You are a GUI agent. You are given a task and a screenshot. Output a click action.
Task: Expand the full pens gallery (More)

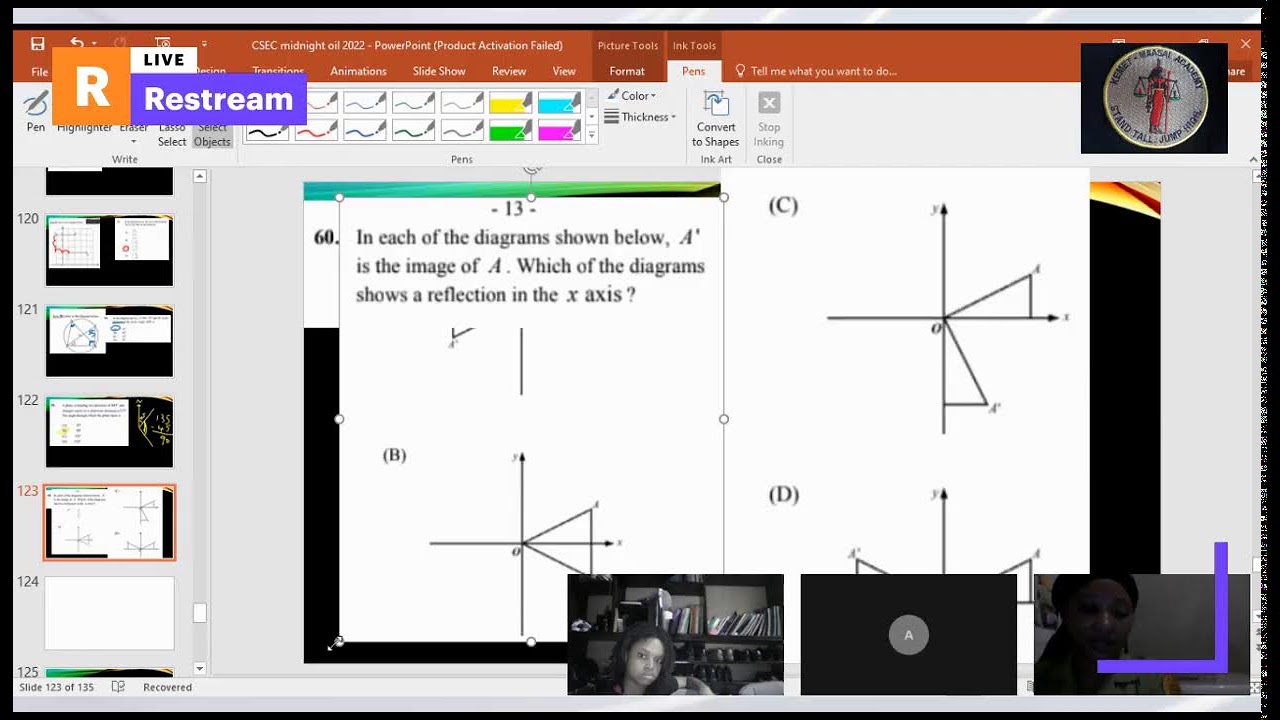click(x=591, y=135)
